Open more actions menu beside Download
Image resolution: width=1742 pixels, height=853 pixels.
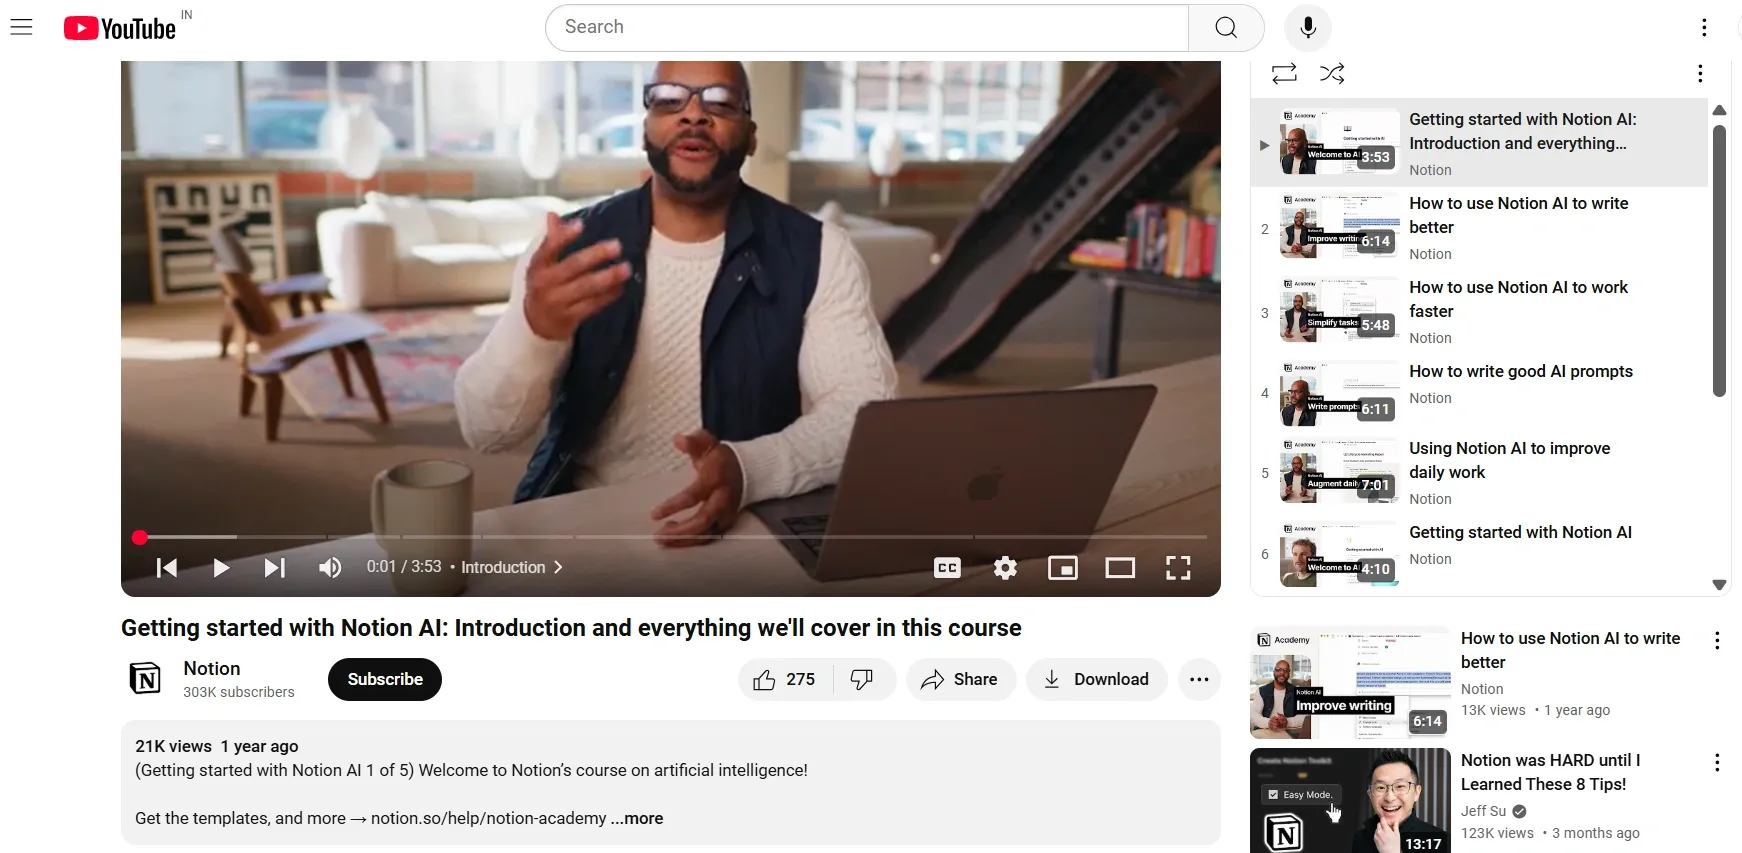point(1199,680)
